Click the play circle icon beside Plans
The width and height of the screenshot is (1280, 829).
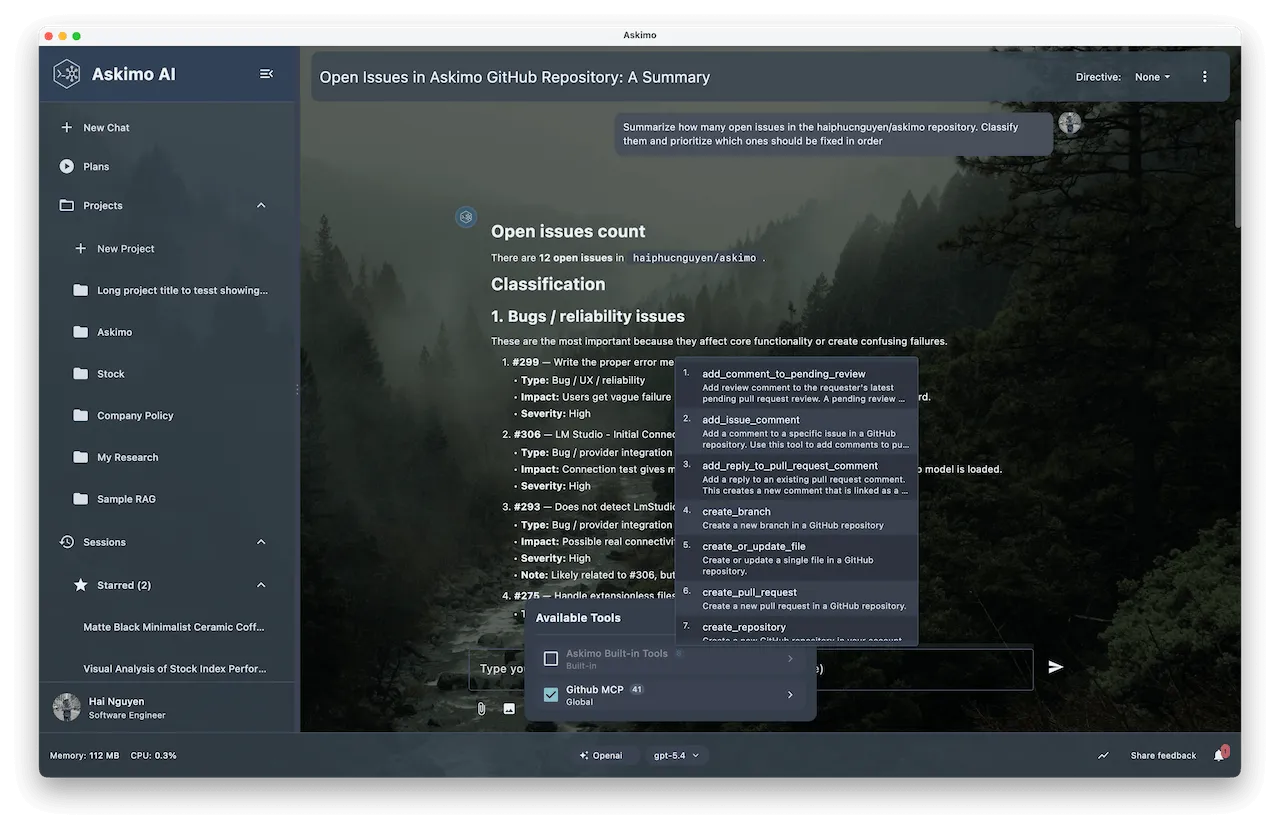click(67, 167)
